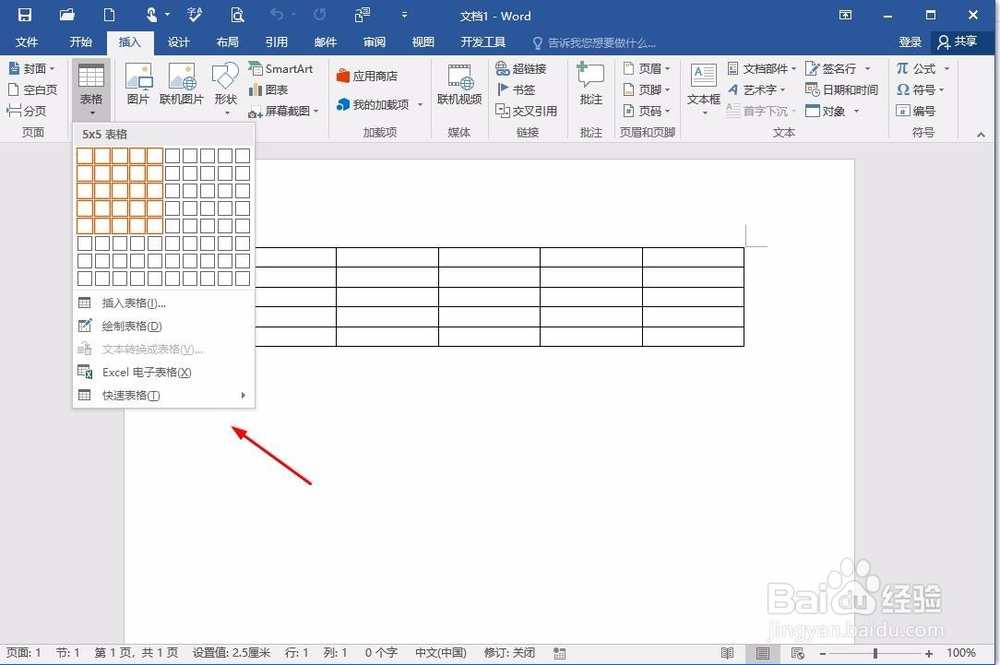This screenshot has width=1000, height=665.
Task: Switch to Print Layout view icon
Action: pyautogui.click(x=762, y=653)
